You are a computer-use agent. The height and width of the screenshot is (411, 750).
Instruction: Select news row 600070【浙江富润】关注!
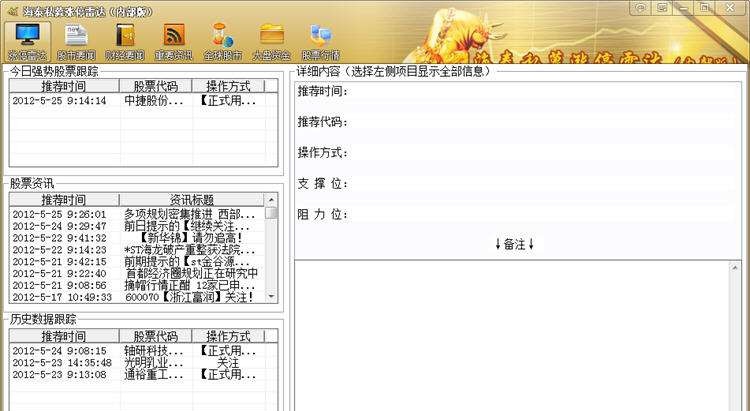pos(137,297)
